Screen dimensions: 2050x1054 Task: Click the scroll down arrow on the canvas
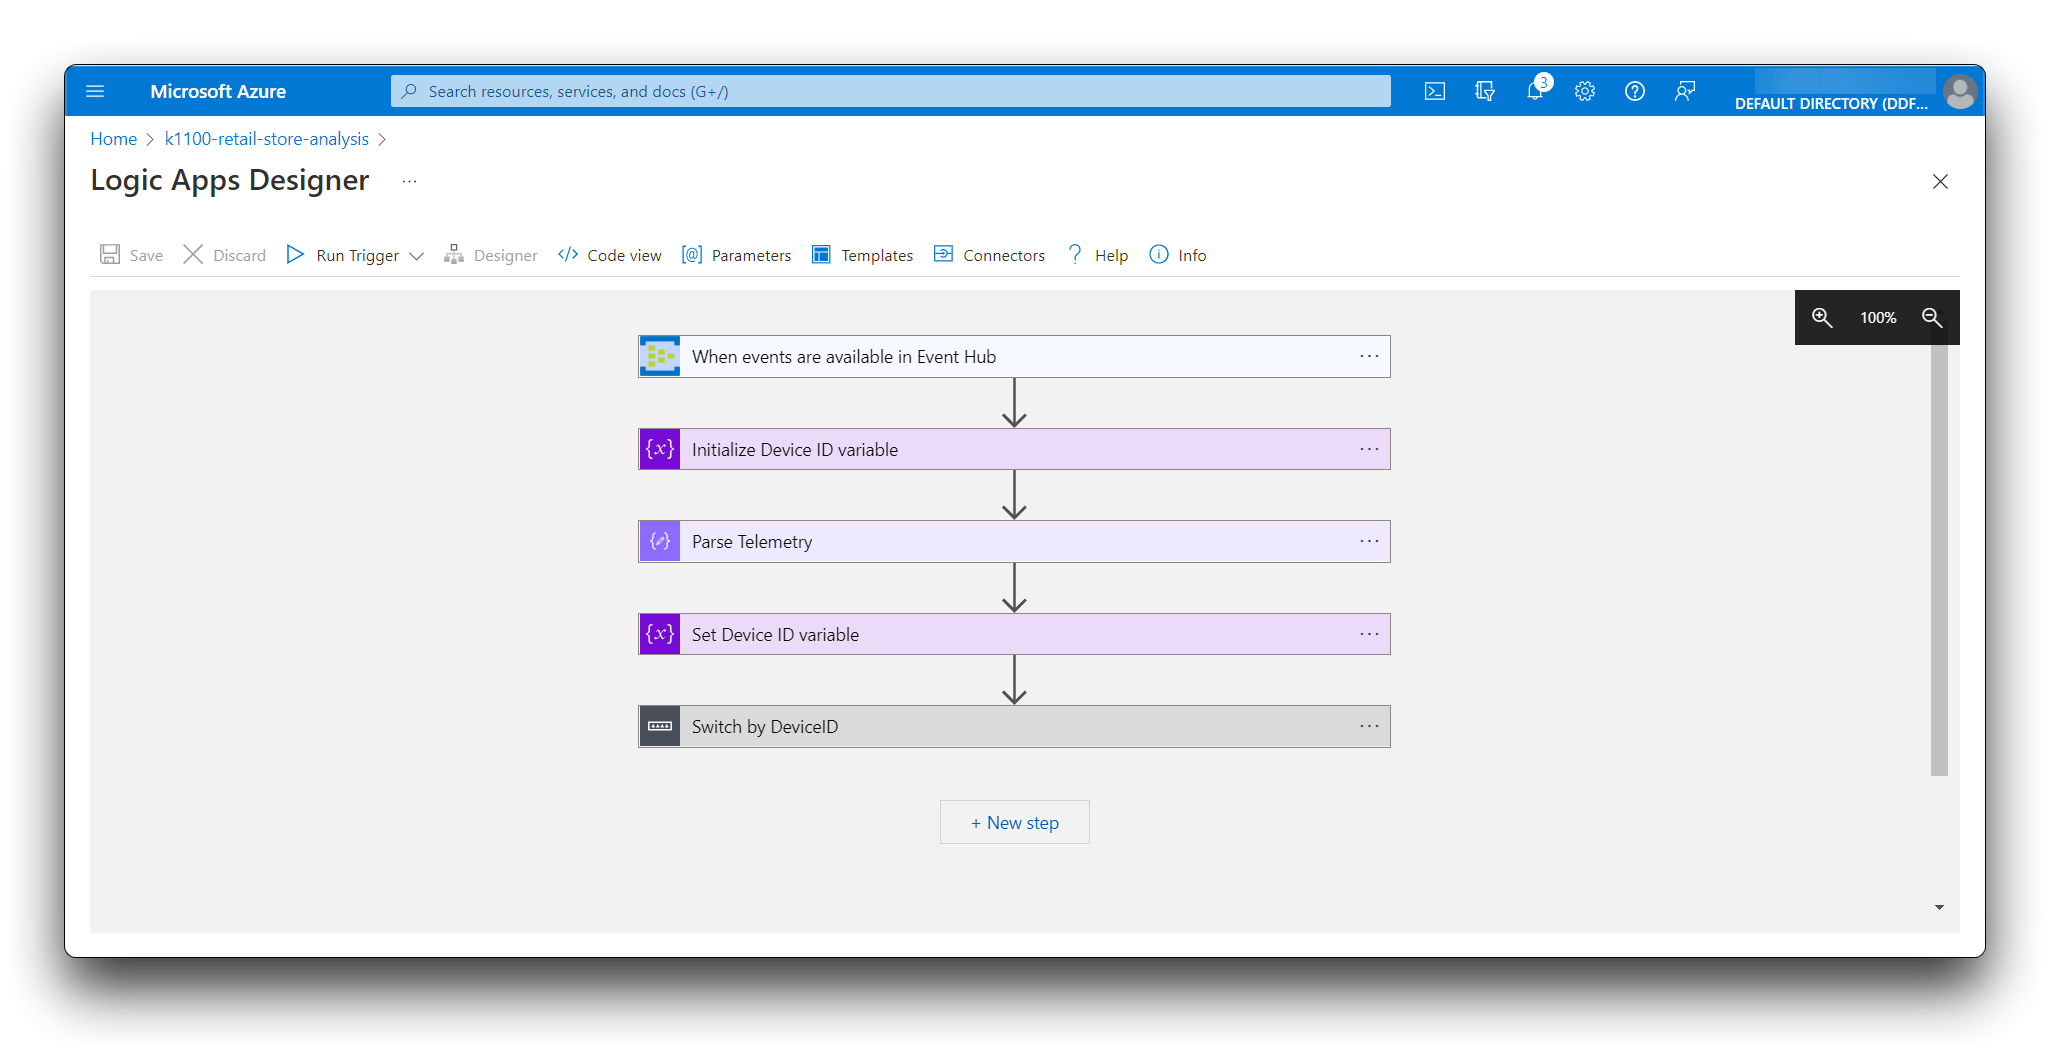tap(1939, 907)
